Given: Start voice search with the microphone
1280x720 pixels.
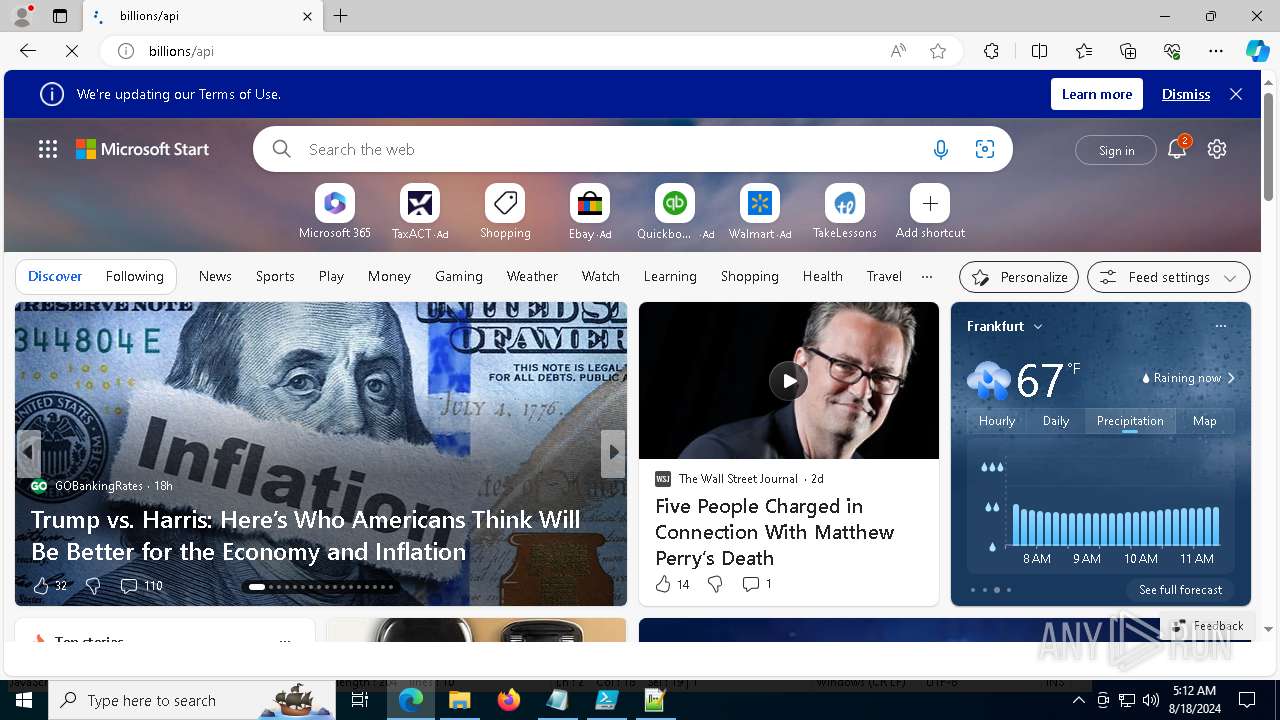Looking at the screenshot, I should coord(941,149).
